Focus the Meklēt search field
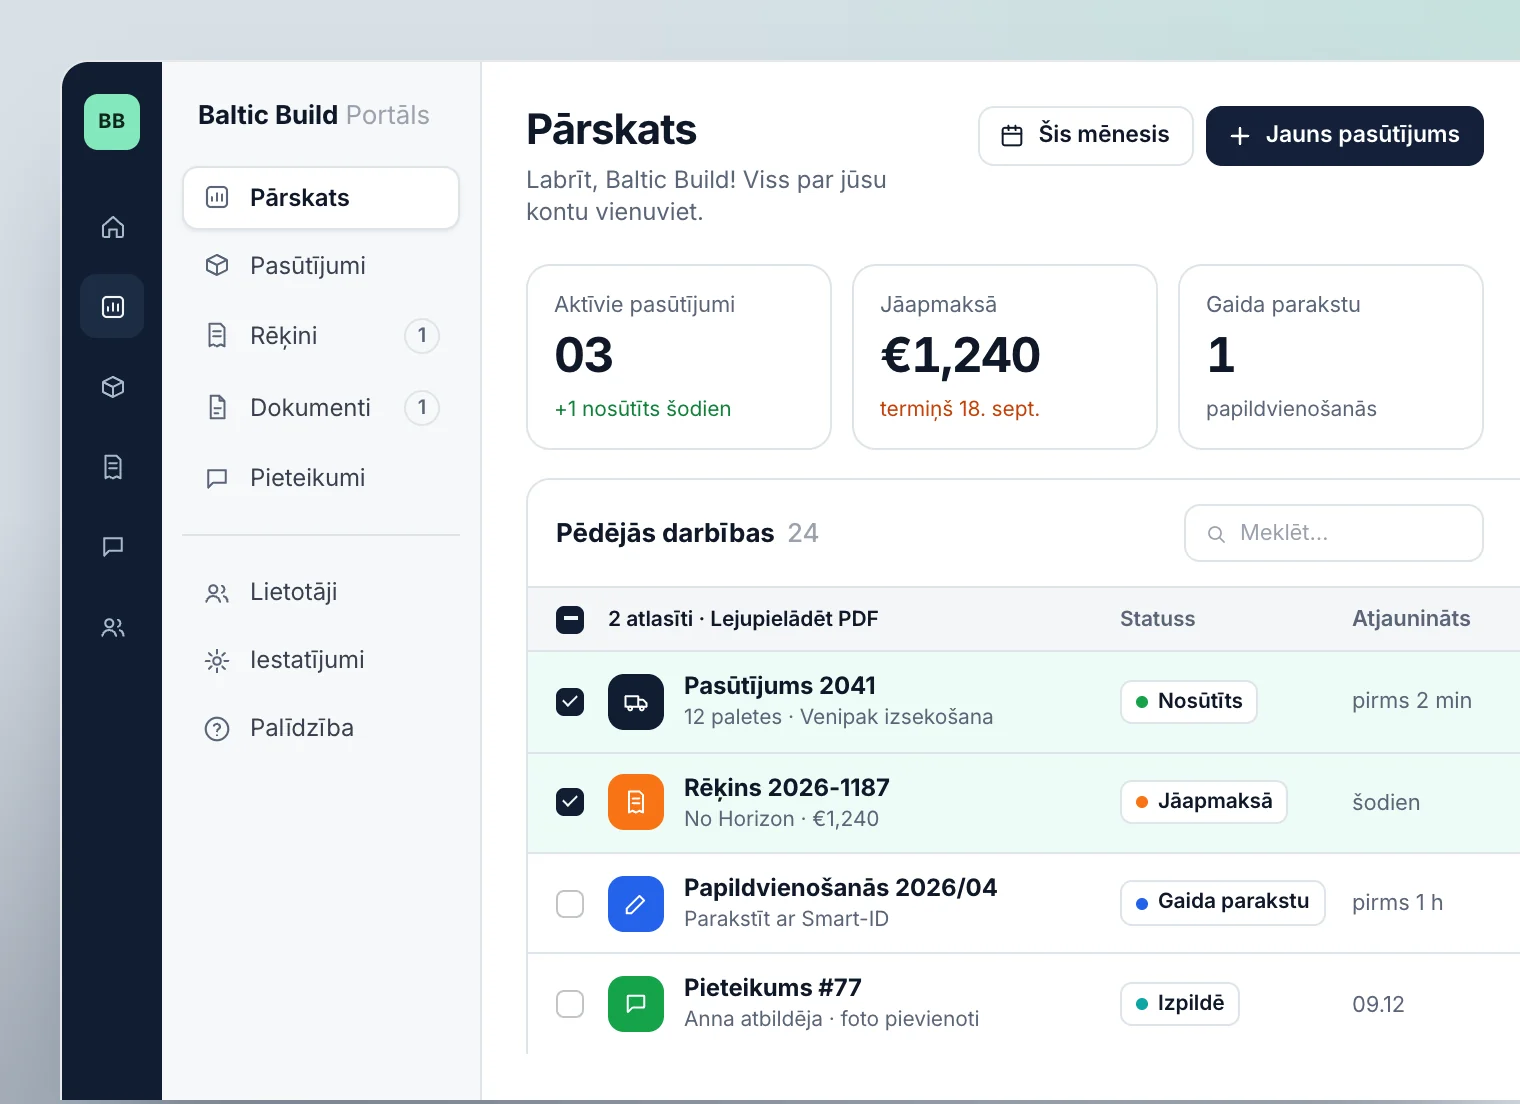Screen dimensions: 1520x1104 point(1334,533)
